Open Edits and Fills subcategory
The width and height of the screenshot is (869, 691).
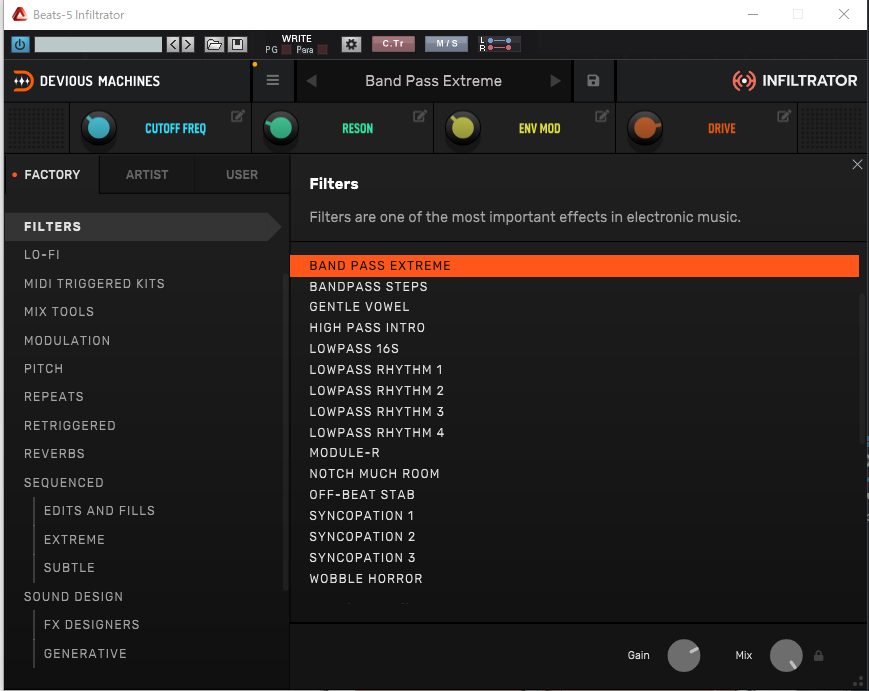coord(99,511)
